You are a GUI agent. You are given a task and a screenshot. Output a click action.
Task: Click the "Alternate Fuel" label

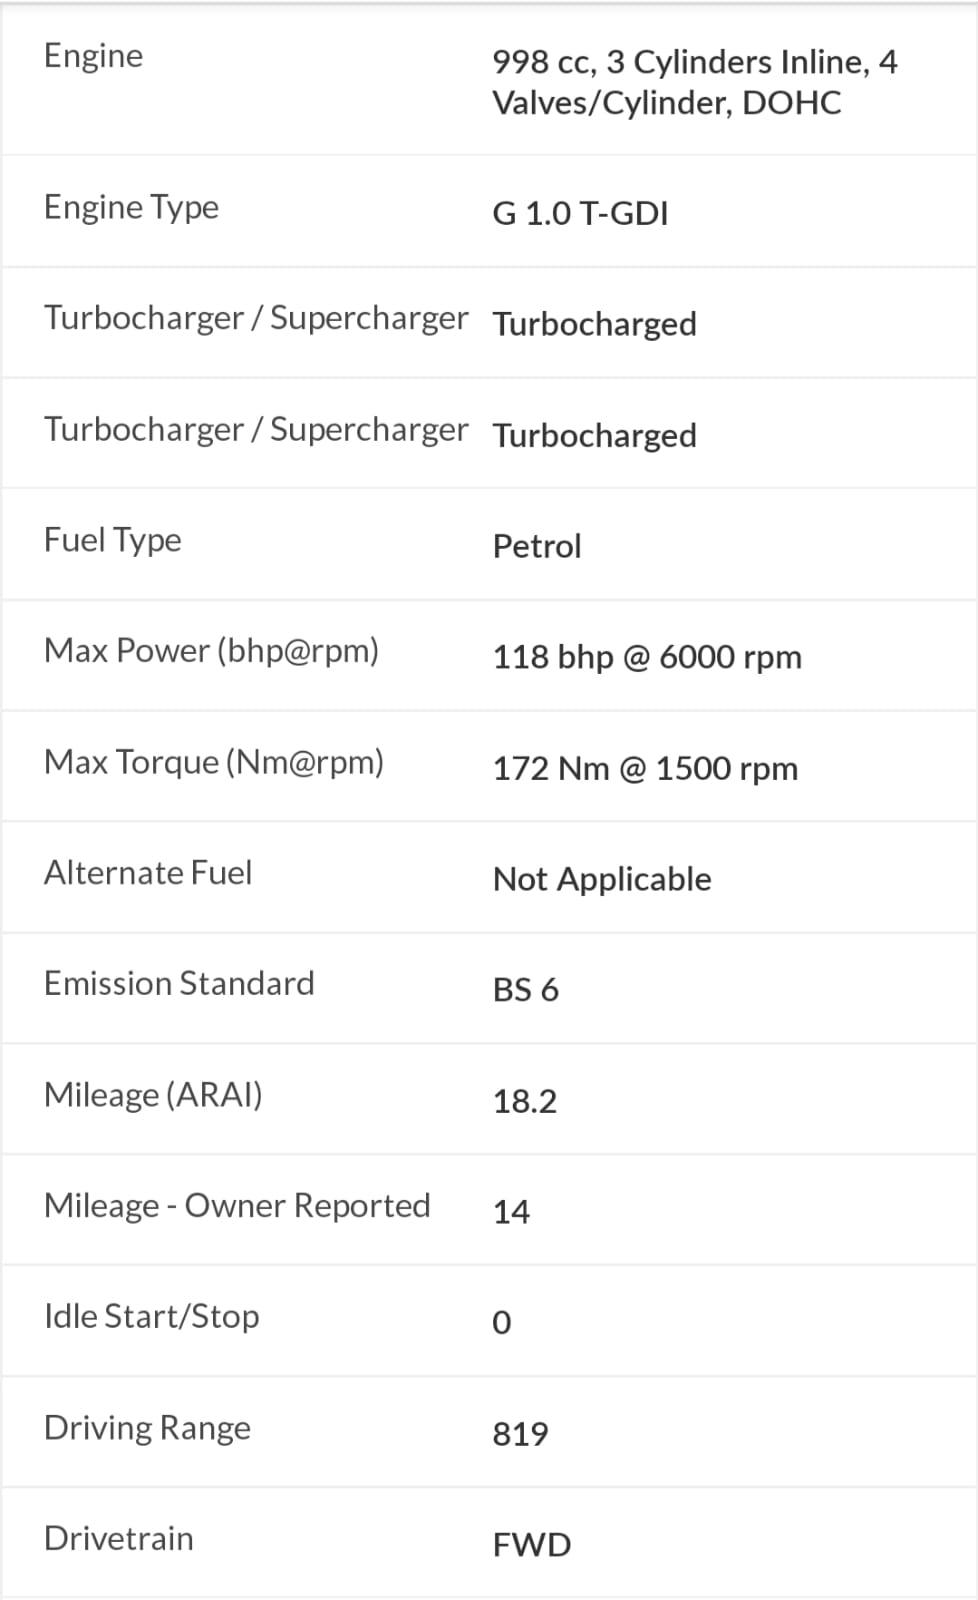tap(147, 873)
